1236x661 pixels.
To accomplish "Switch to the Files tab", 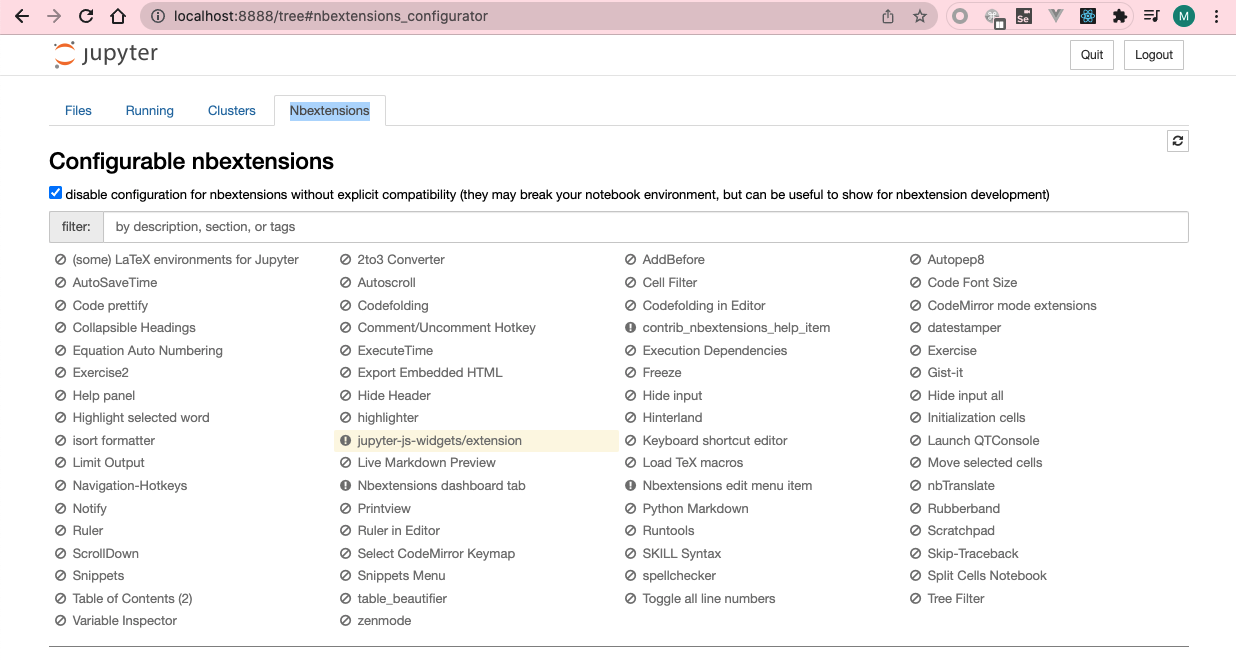I will coord(78,111).
